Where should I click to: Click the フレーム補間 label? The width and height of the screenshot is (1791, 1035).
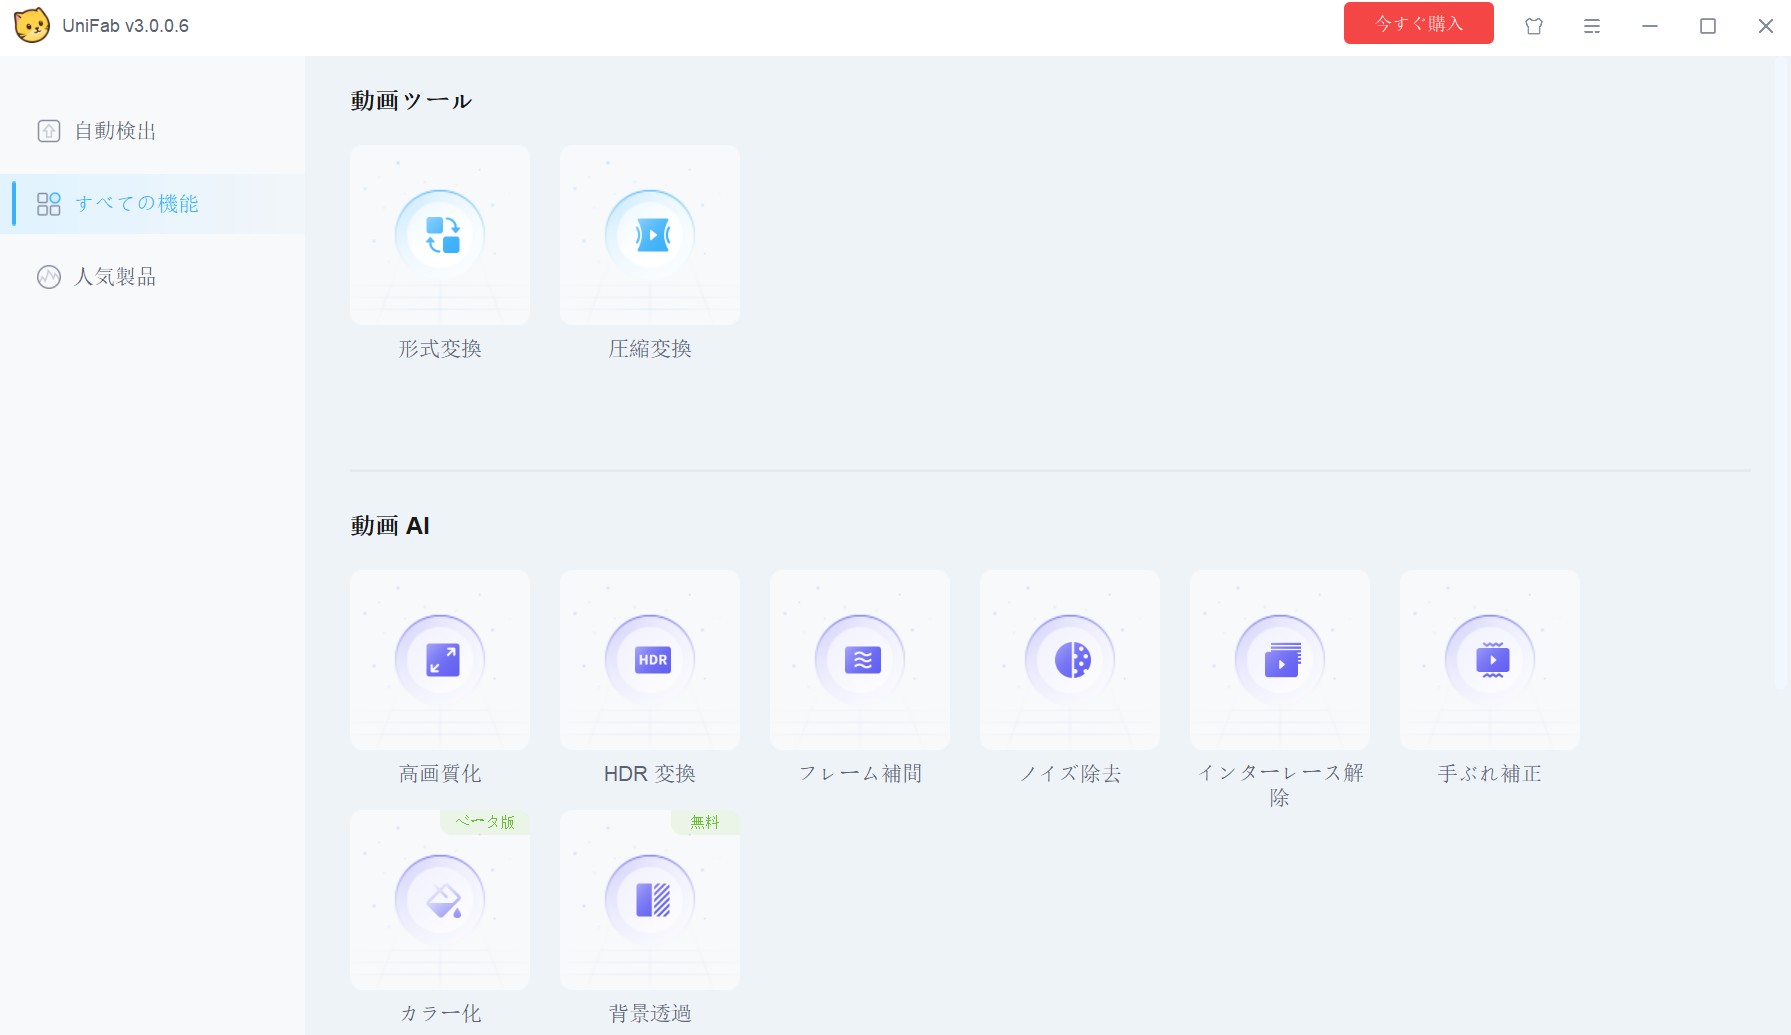click(x=860, y=774)
